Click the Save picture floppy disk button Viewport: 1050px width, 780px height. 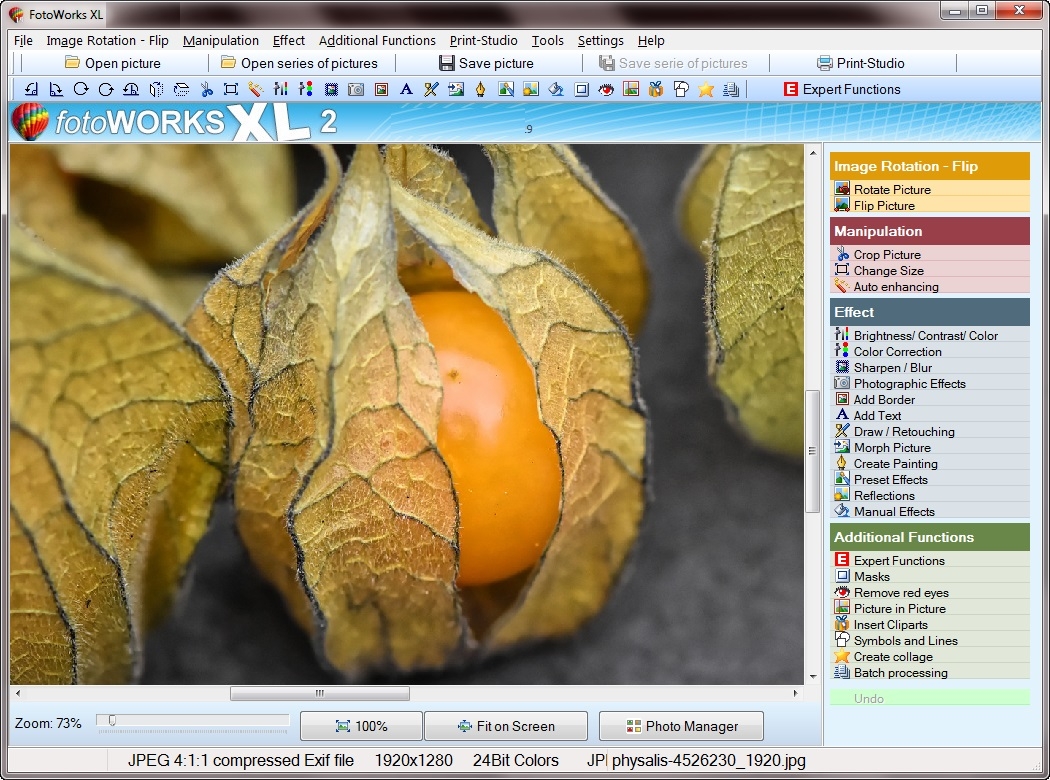click(x=486, y=63)
